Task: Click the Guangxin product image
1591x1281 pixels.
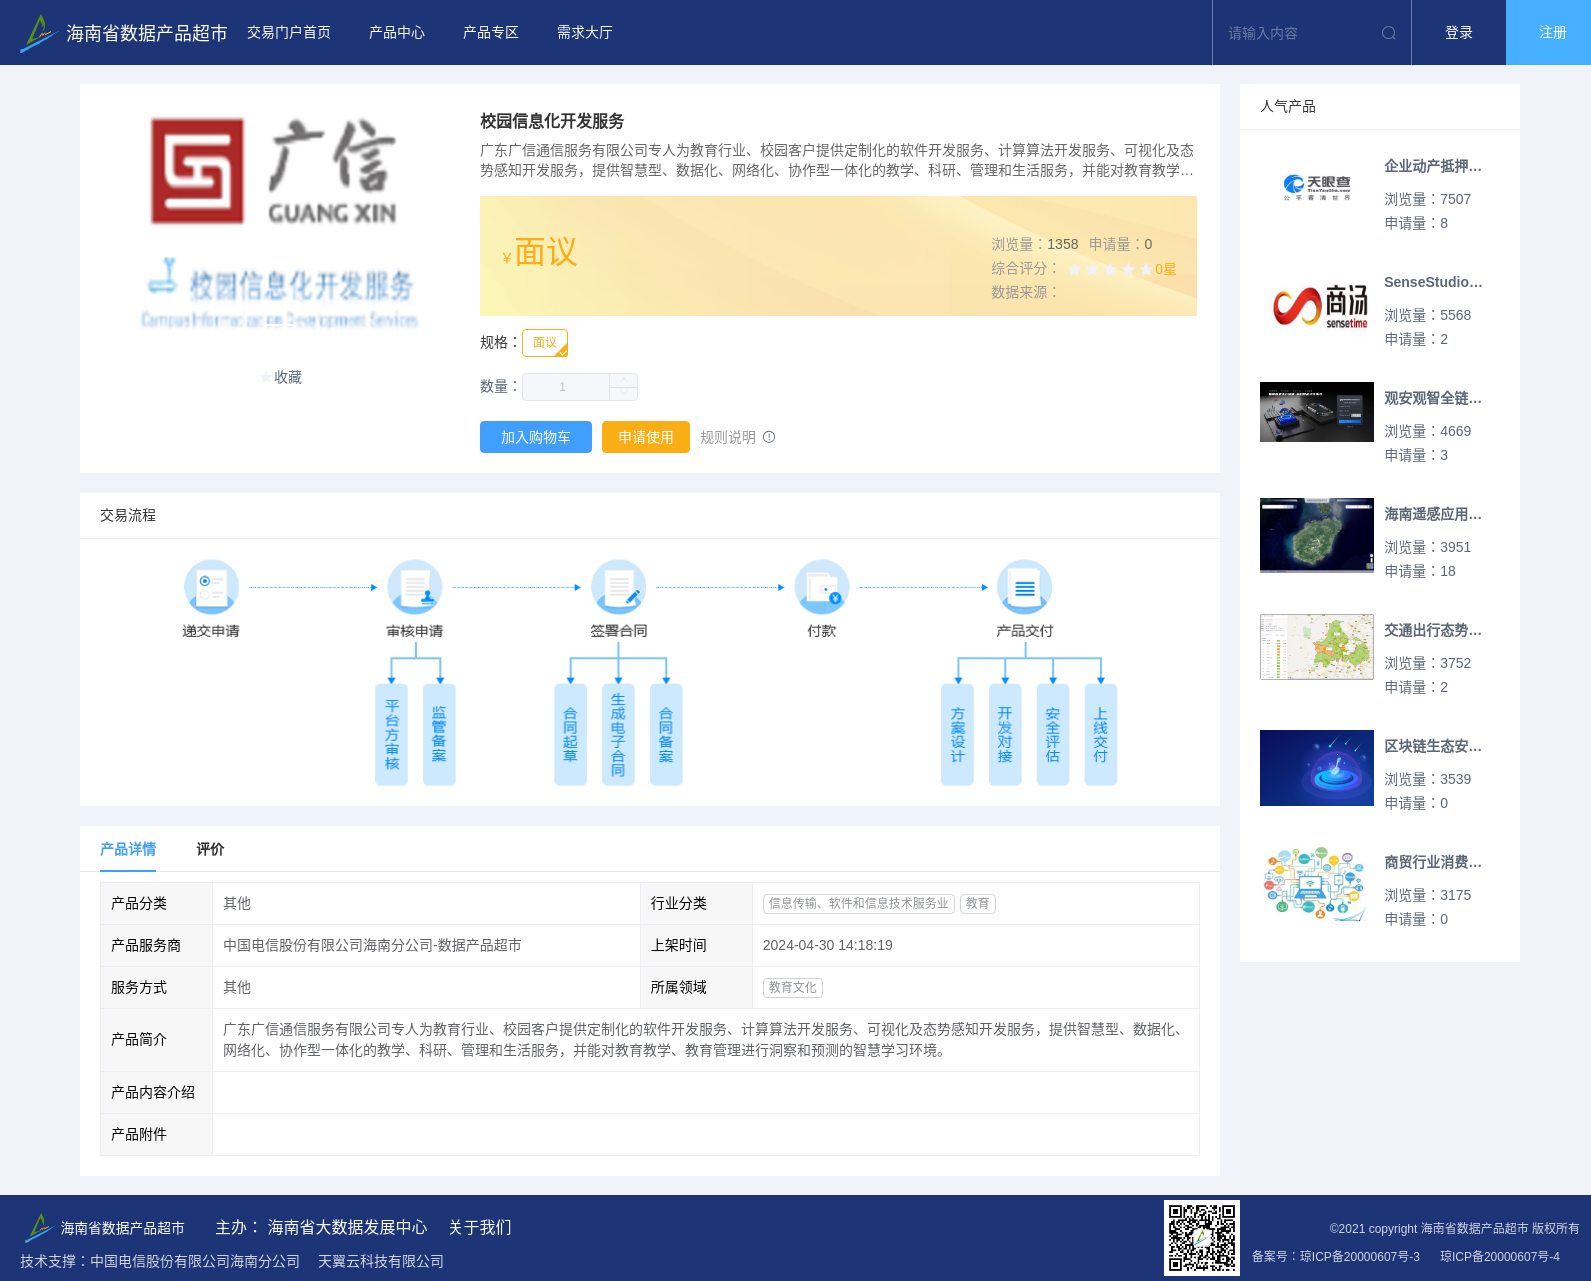Action: pos(280,224)
